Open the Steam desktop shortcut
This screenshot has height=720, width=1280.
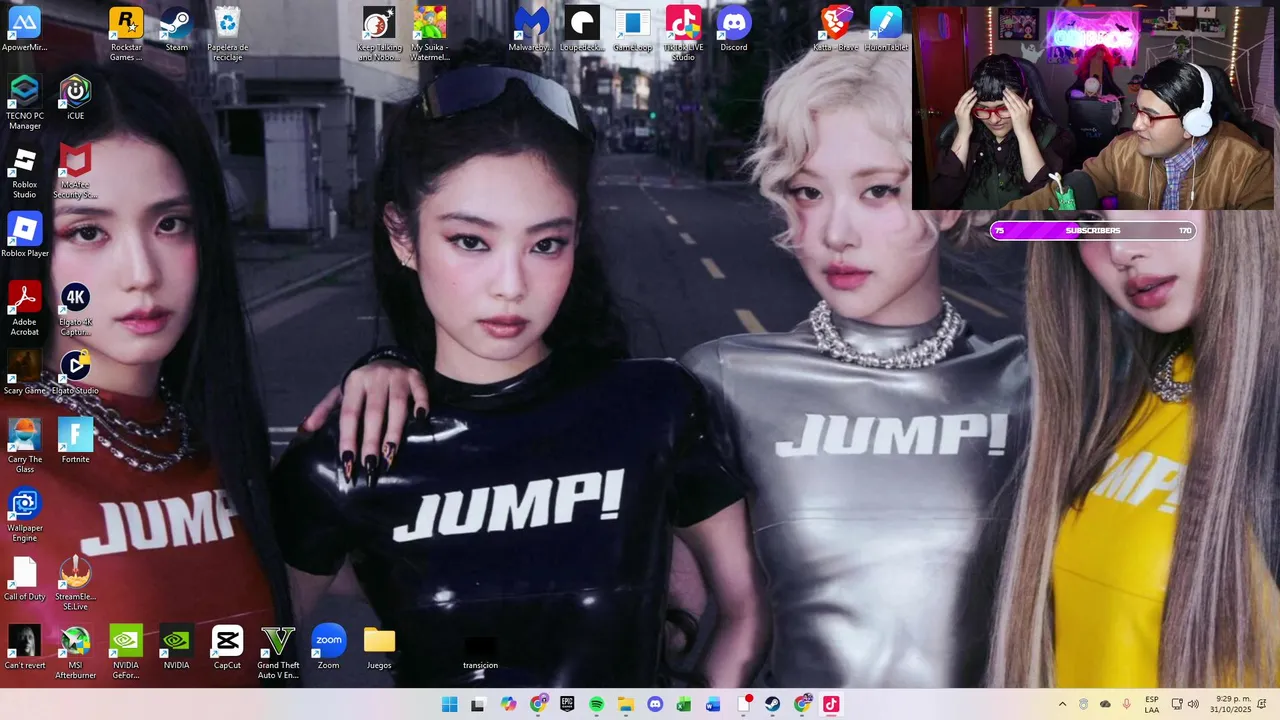176,29
